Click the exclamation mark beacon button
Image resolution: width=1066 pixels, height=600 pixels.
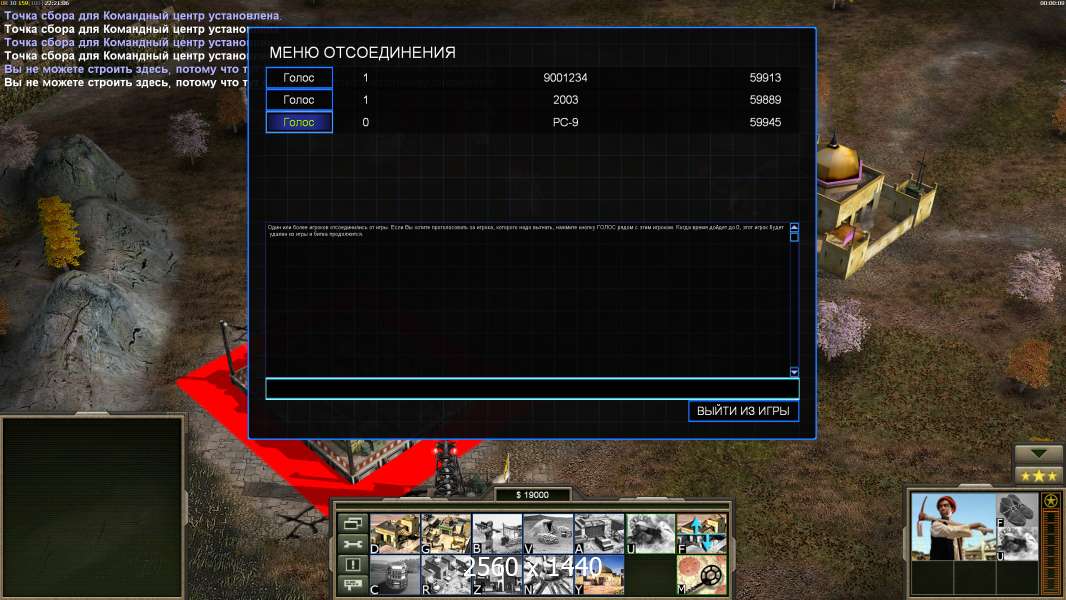point(353,564)
